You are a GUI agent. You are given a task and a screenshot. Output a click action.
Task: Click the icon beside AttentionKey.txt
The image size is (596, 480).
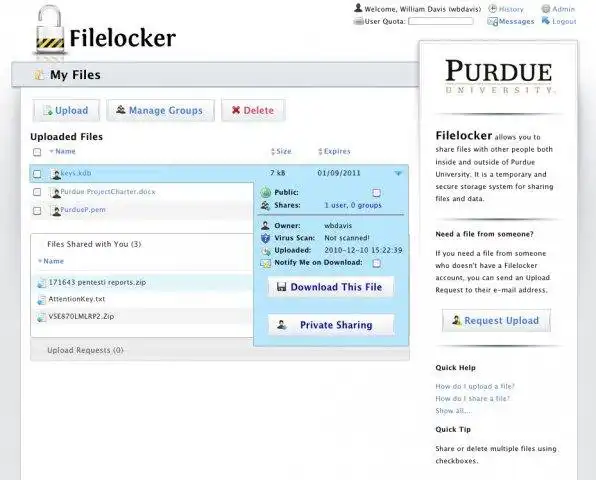[x=41, y=299]
